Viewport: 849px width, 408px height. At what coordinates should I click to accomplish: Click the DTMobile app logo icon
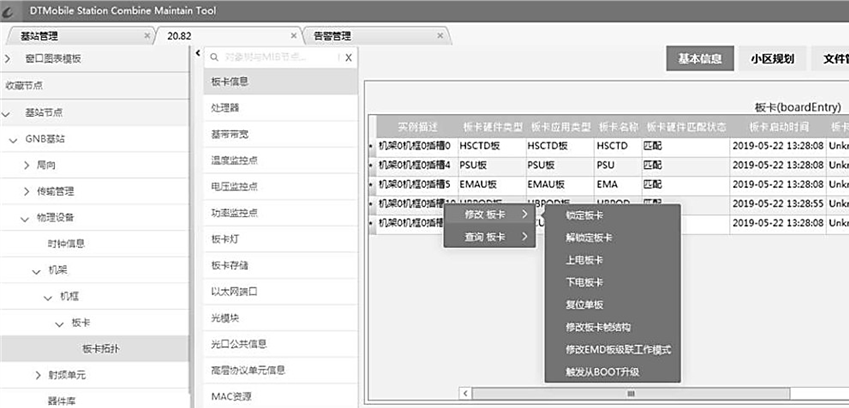(x=10, y=11)
